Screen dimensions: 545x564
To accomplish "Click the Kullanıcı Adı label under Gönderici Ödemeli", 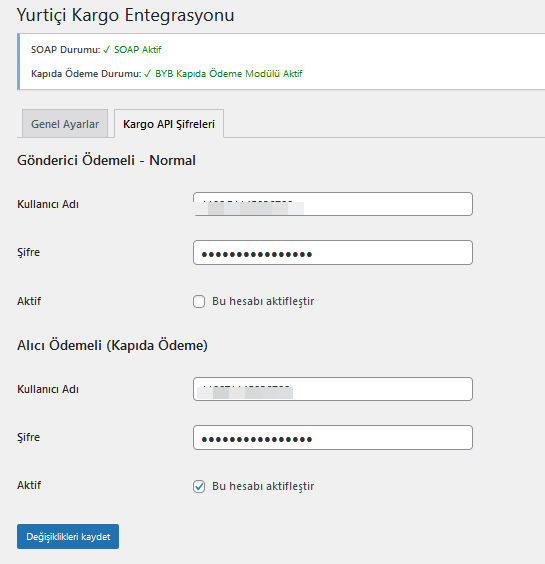I will pyautogui.click(x=48, y=204).
